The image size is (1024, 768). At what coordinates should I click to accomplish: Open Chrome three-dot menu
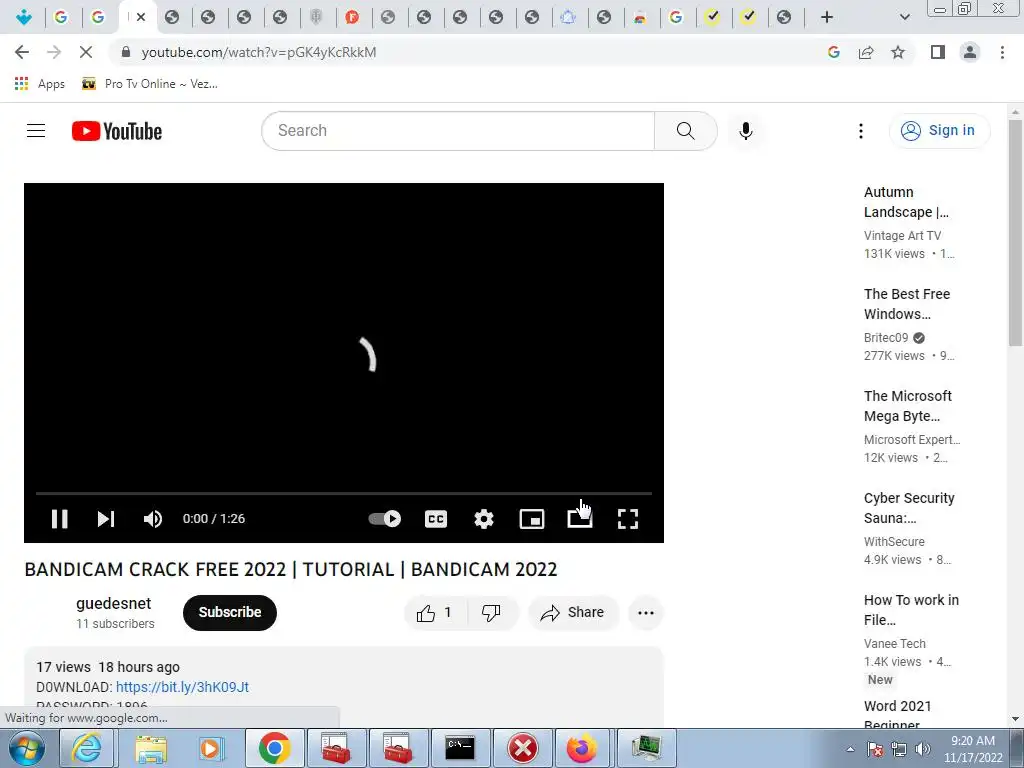[x=1002, y=52]
